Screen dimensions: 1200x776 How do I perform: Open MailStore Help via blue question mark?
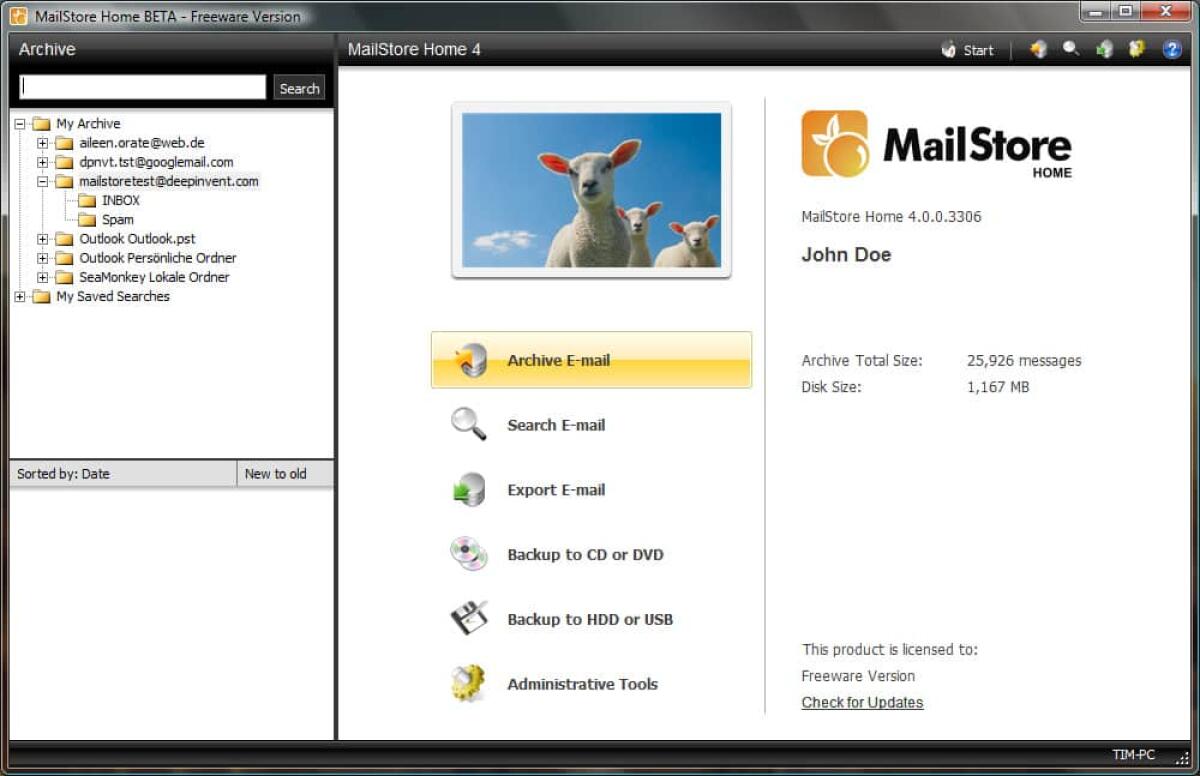[1170, 49]
